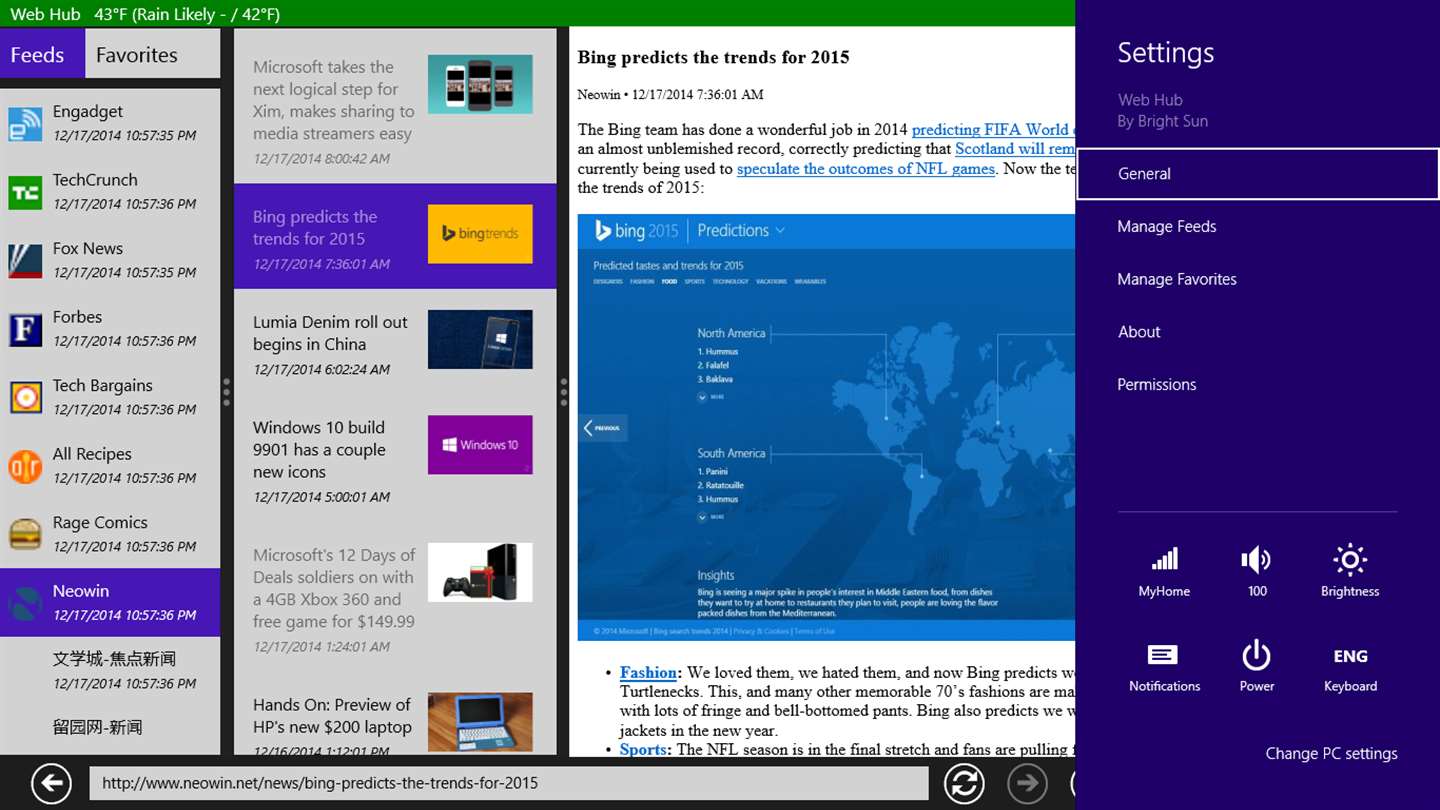Click the divider handle between feeds and articles
This screenshot has width=1440, height=810.
pos(226,392)
